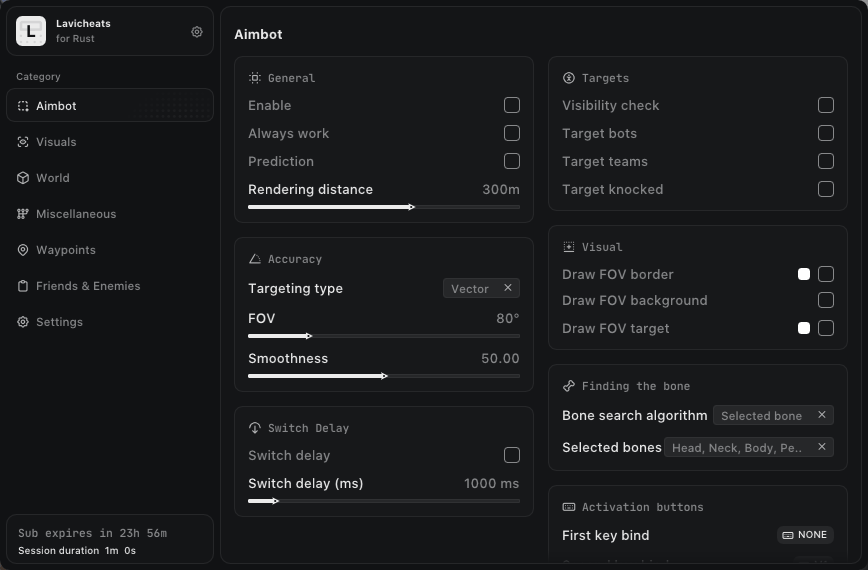Expand the Bone search algorithm dropdown

[x=762, y=415]
